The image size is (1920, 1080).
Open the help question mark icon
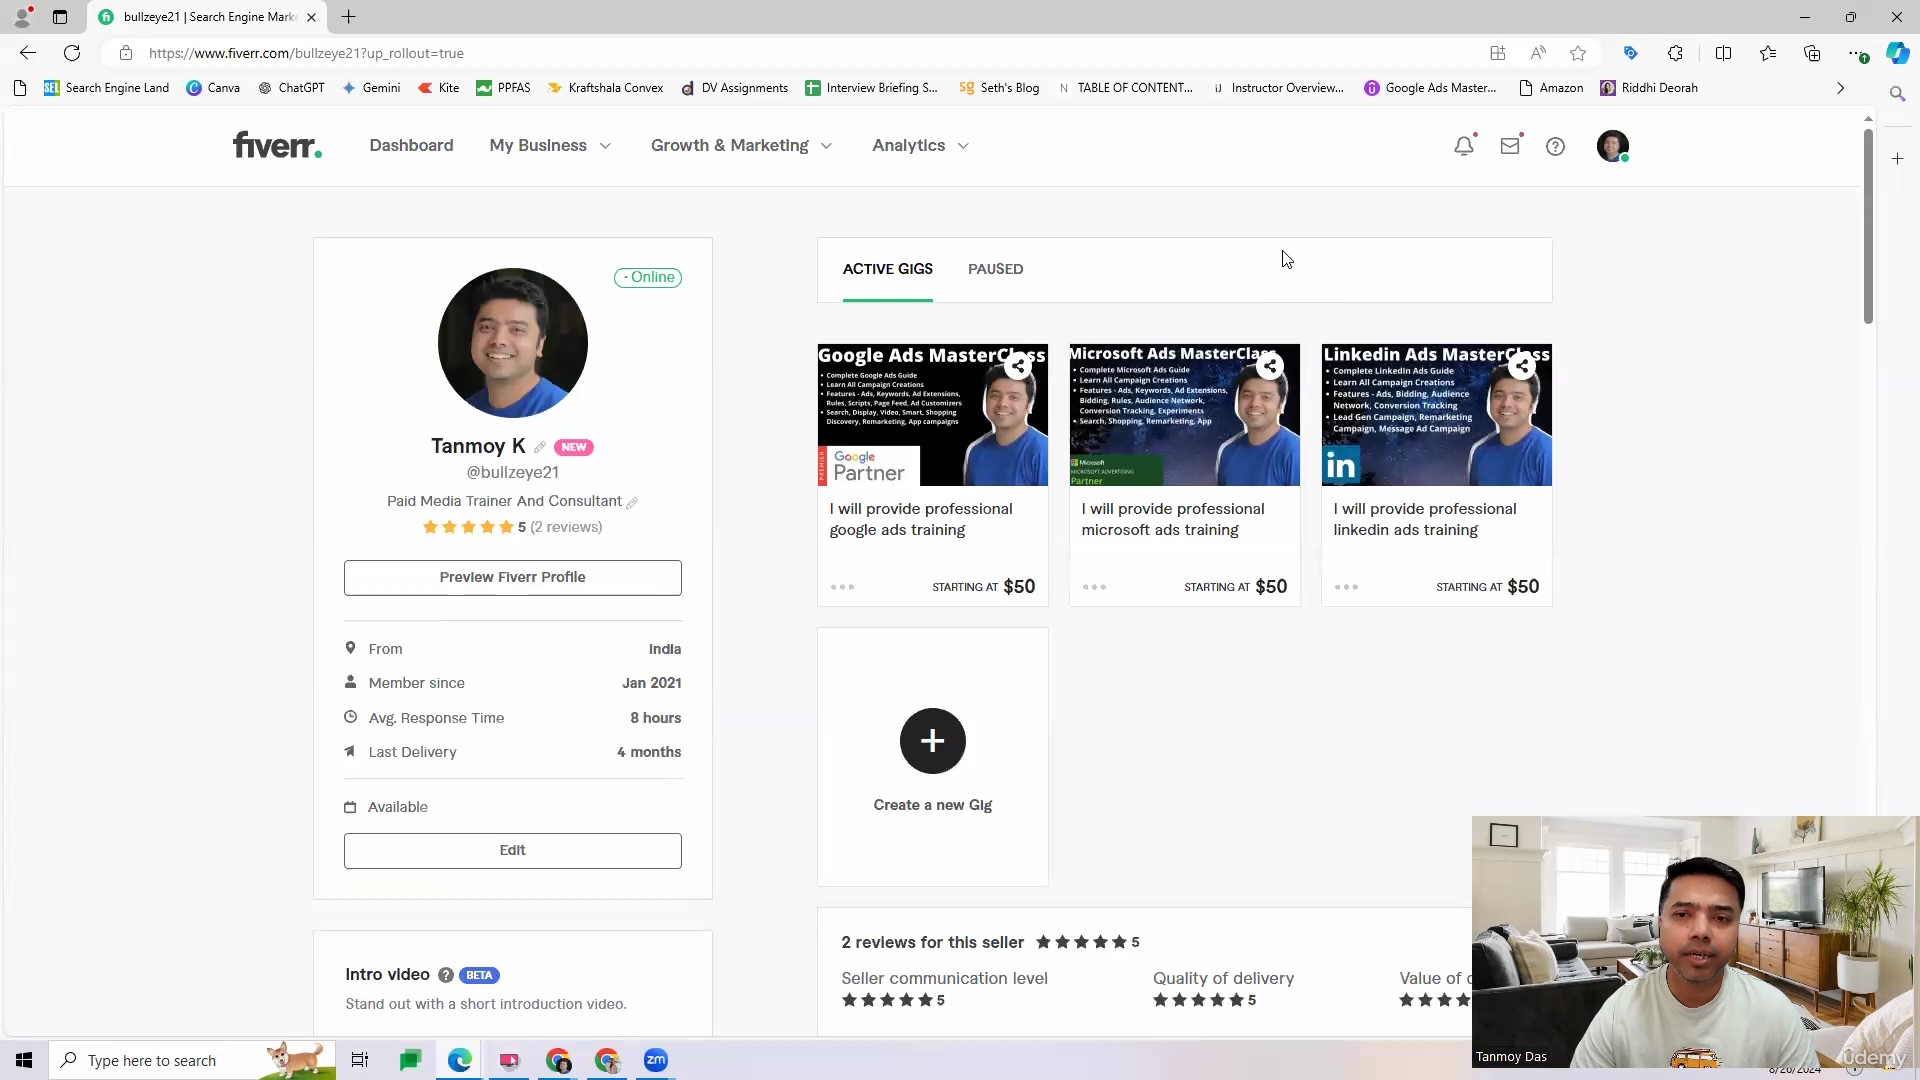(1555, 146)
